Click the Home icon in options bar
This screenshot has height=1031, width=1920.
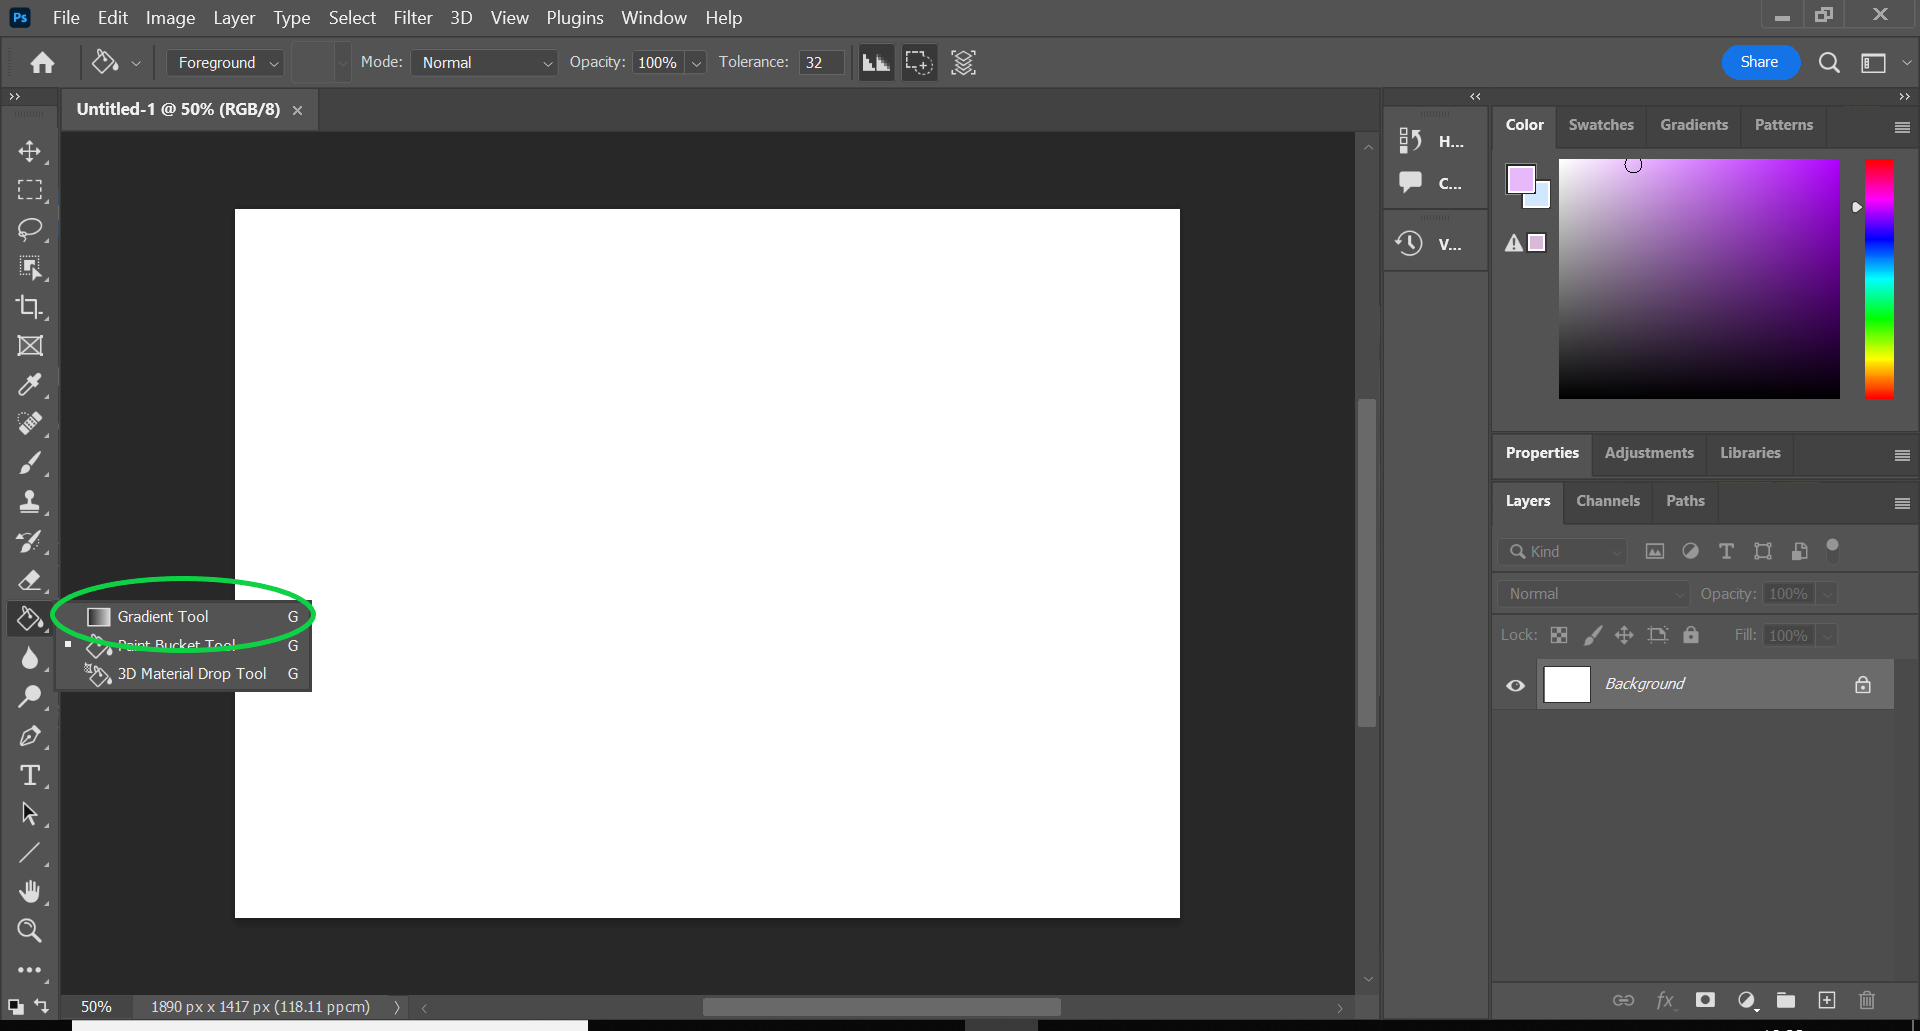[42, 63]
